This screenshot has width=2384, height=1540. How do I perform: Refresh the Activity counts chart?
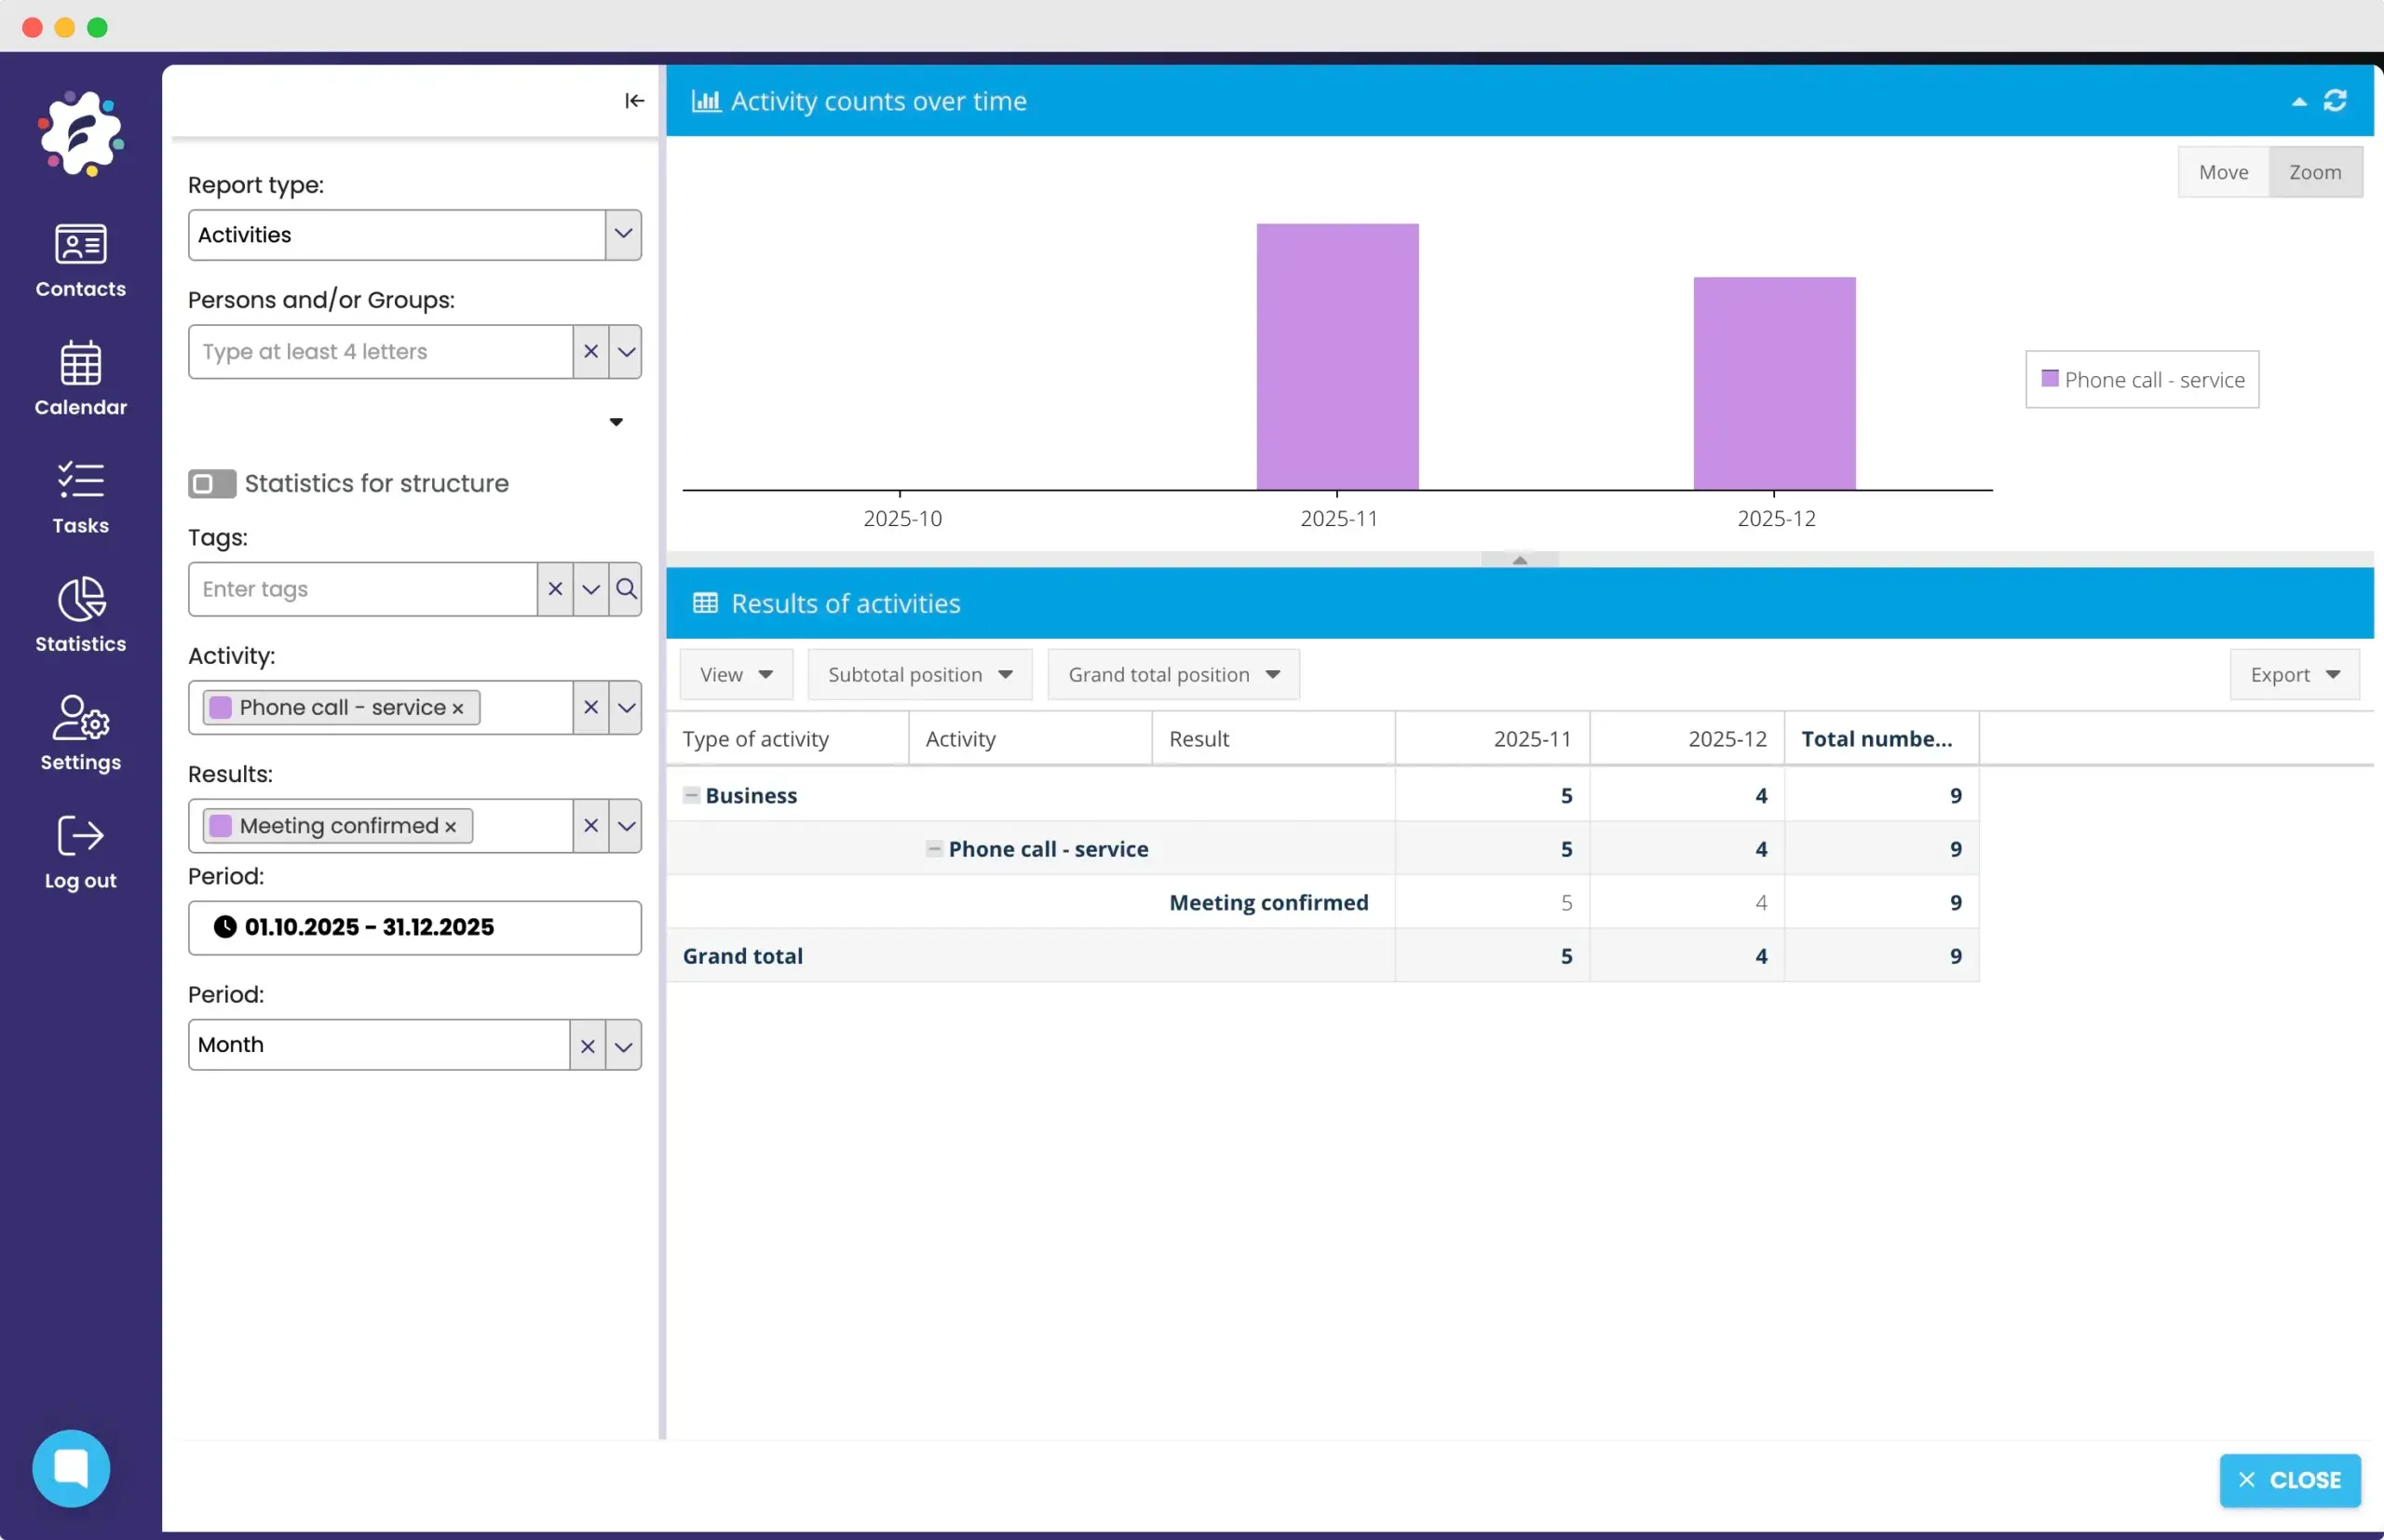pos(2335,101)
